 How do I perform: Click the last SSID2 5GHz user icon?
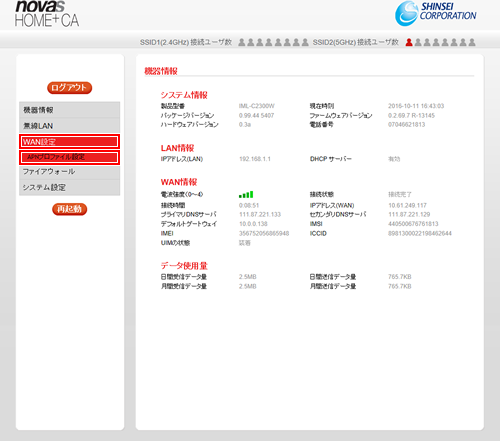pos(472,42)
